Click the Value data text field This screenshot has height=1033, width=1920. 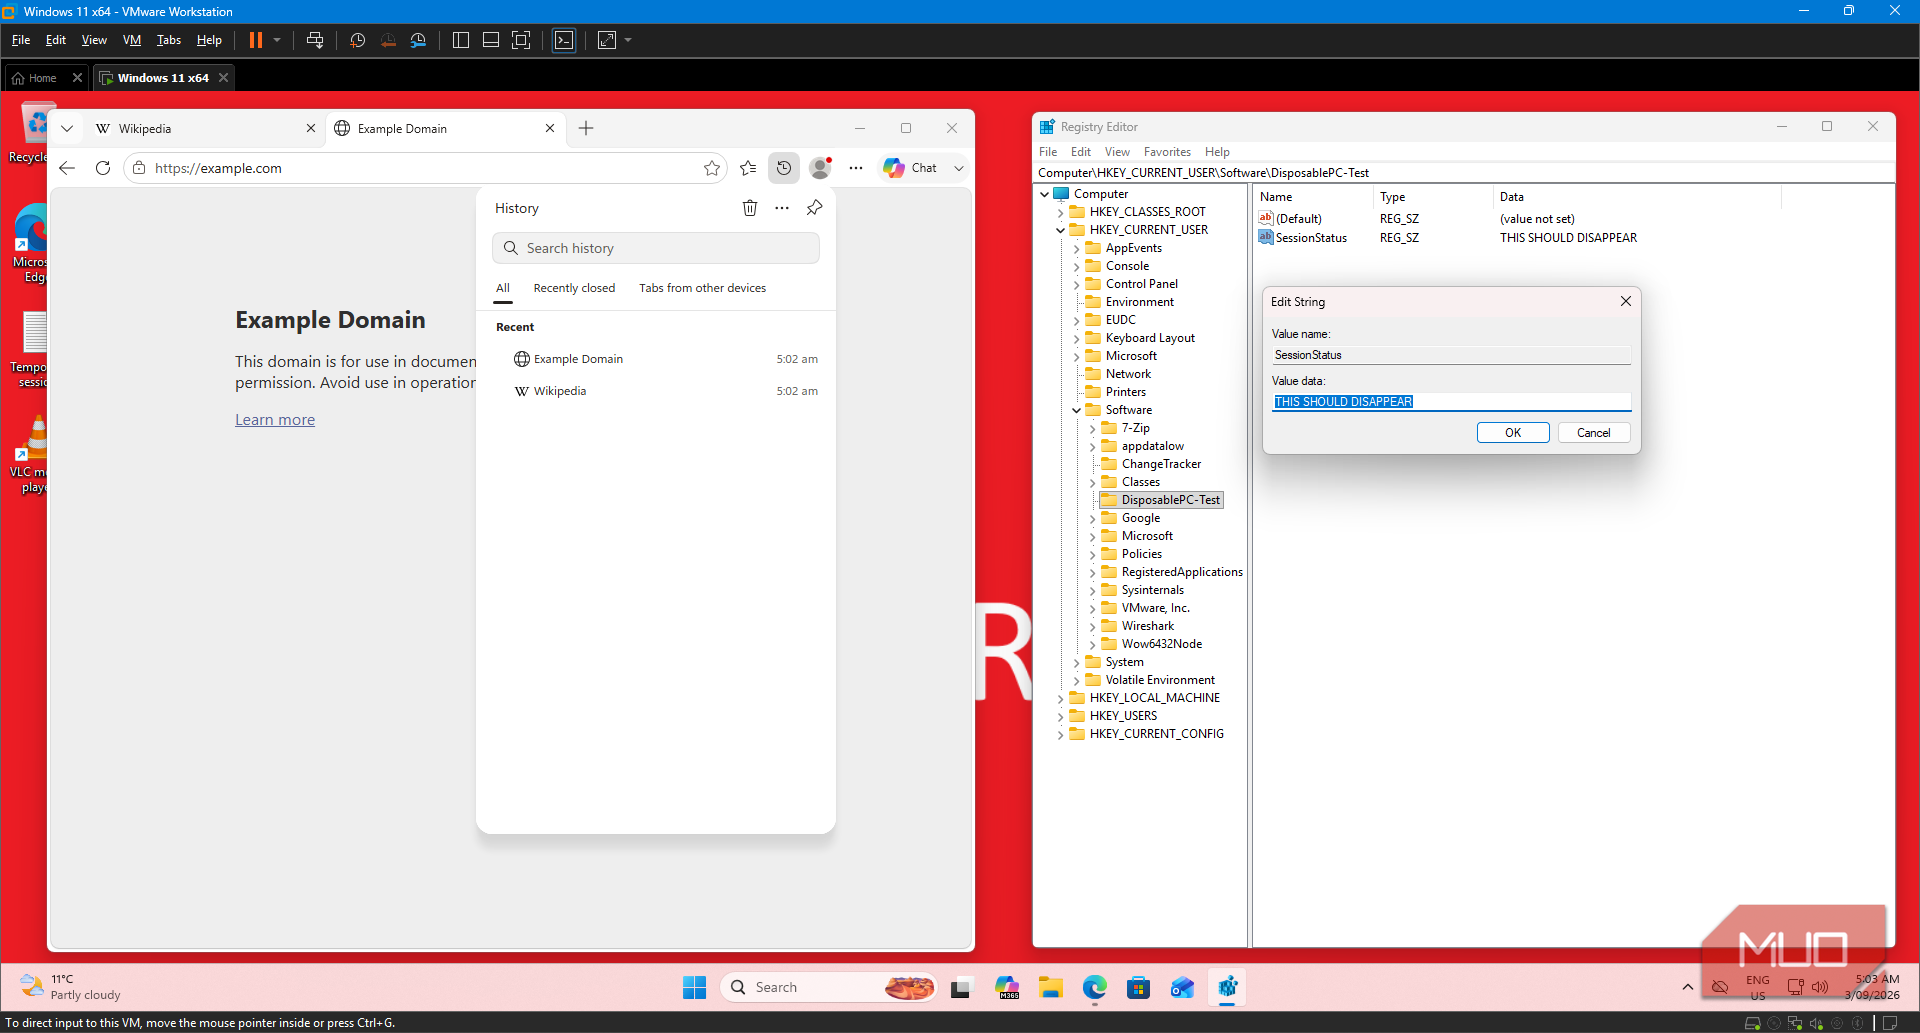1451,402
